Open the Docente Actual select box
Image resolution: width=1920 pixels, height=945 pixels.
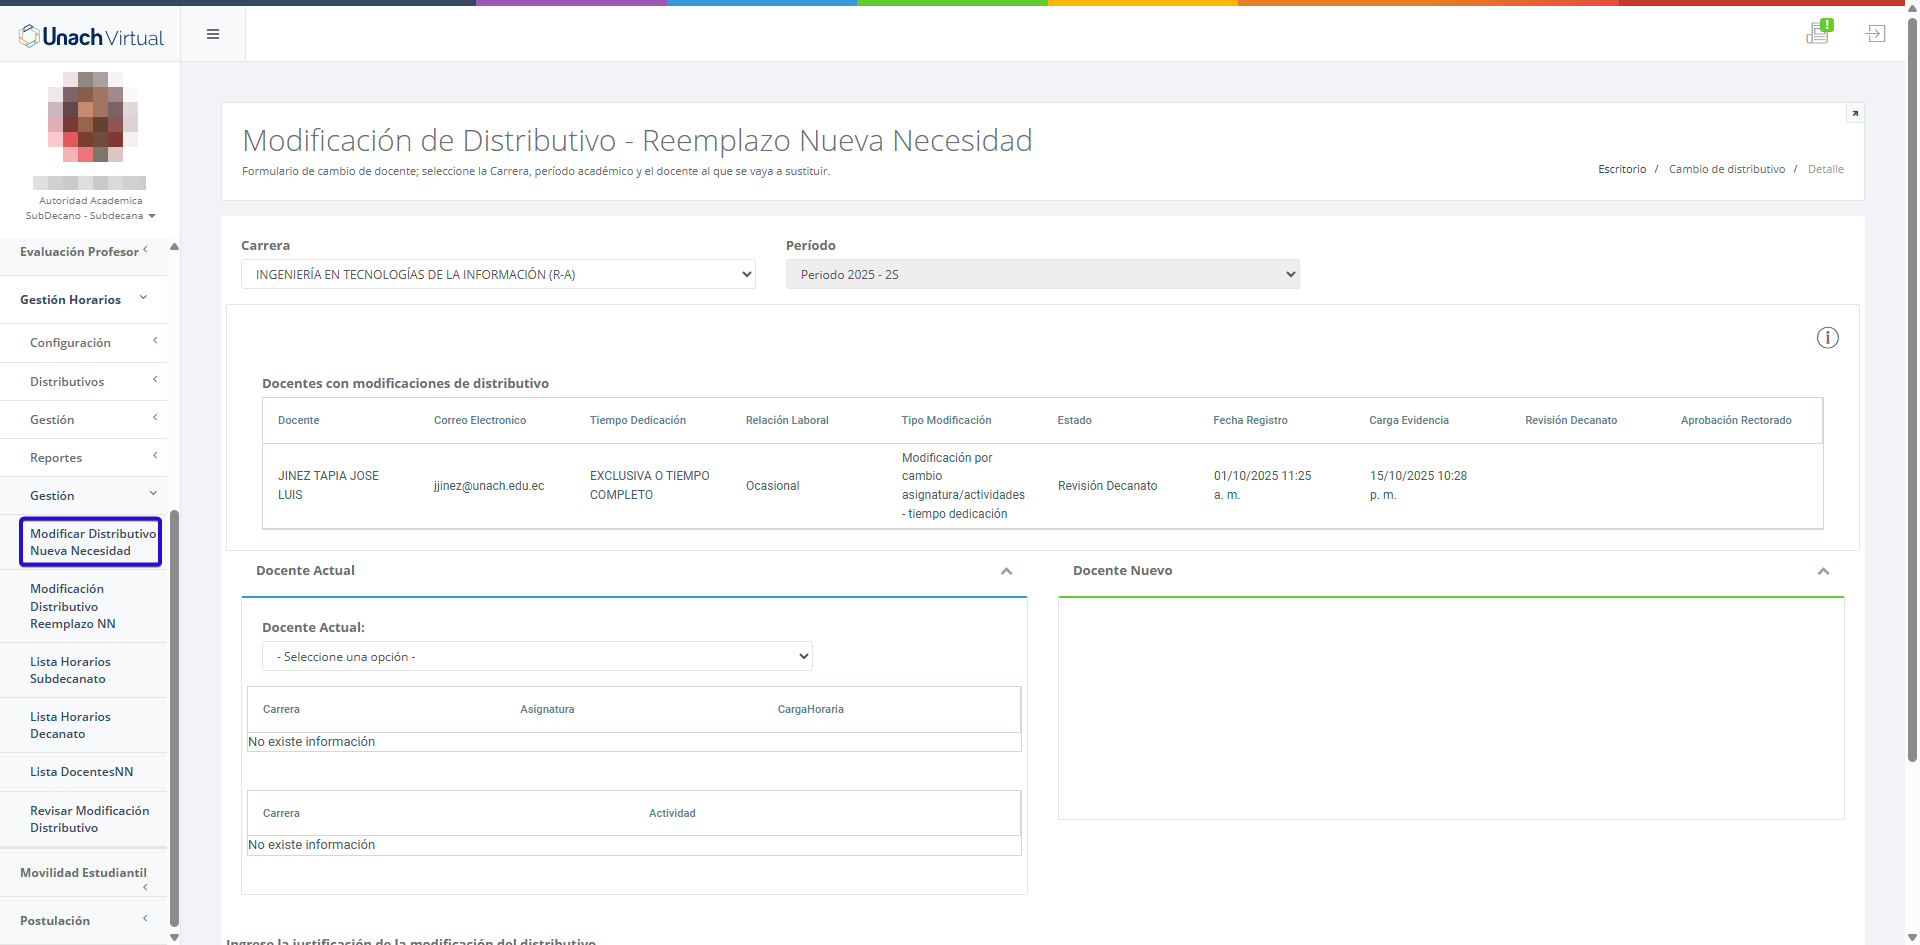pos(537,657)
